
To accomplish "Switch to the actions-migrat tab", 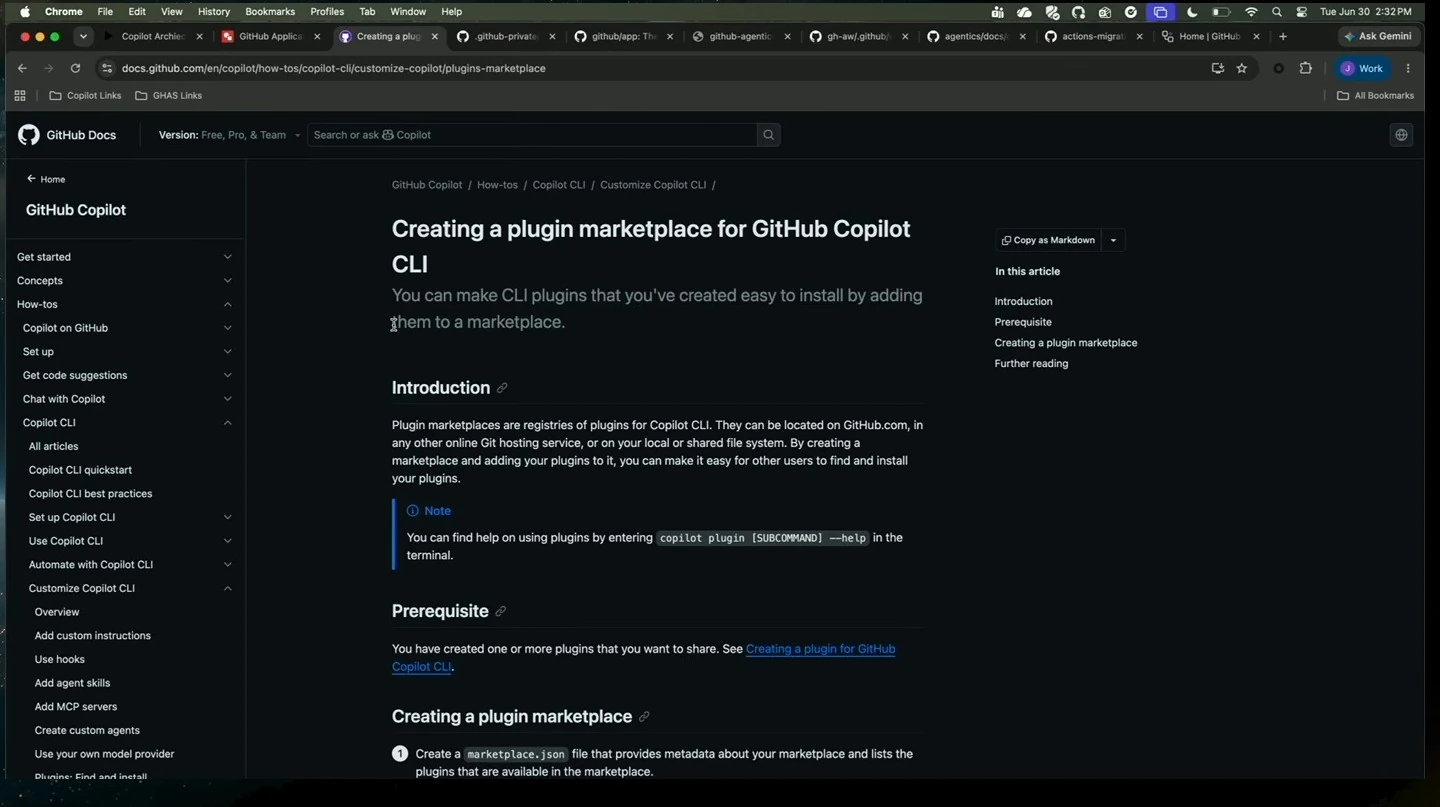I will 1092,36.
